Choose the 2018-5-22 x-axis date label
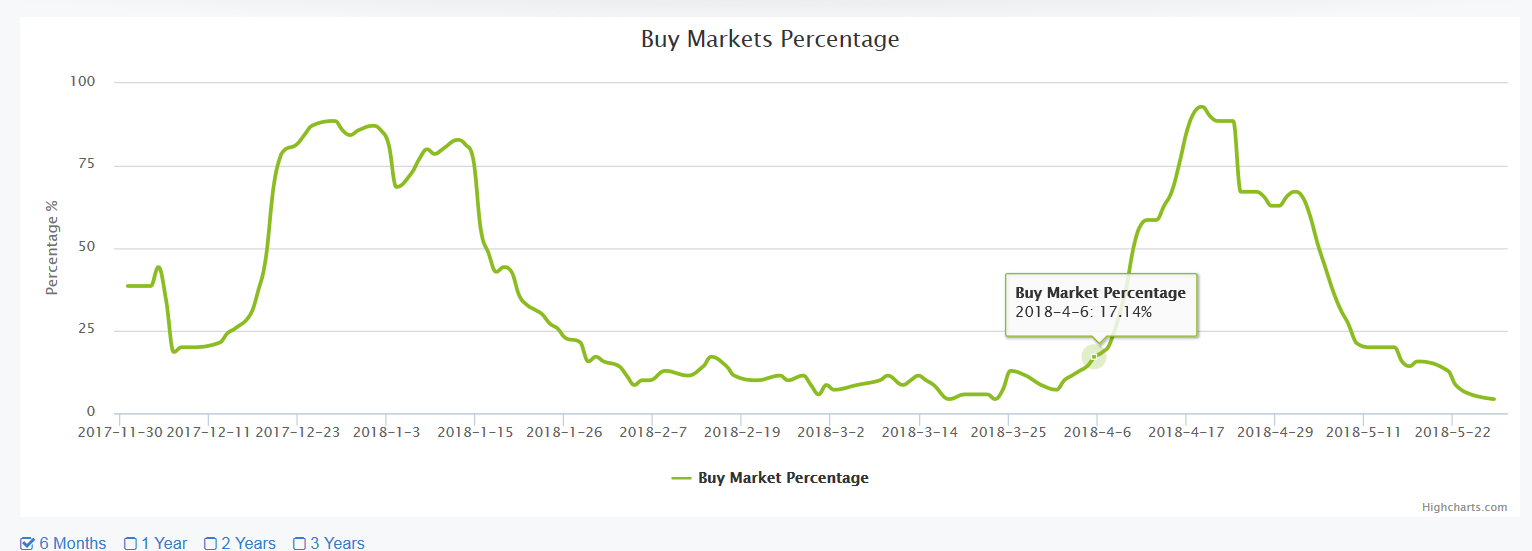This screenshot has width=1532, height=551. tap(1452, 432)
